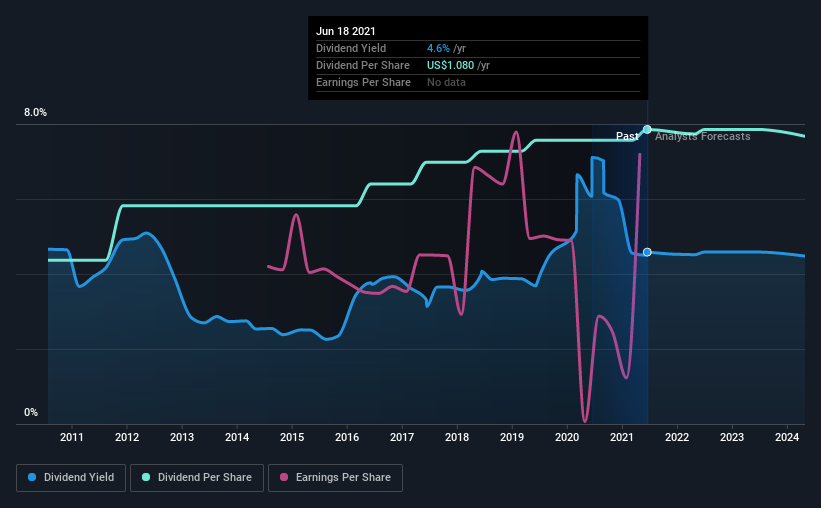This screenshot has height=508, width=821.
Task: Click the Analysts Forecasts label
Action: [x=702, y=136]
